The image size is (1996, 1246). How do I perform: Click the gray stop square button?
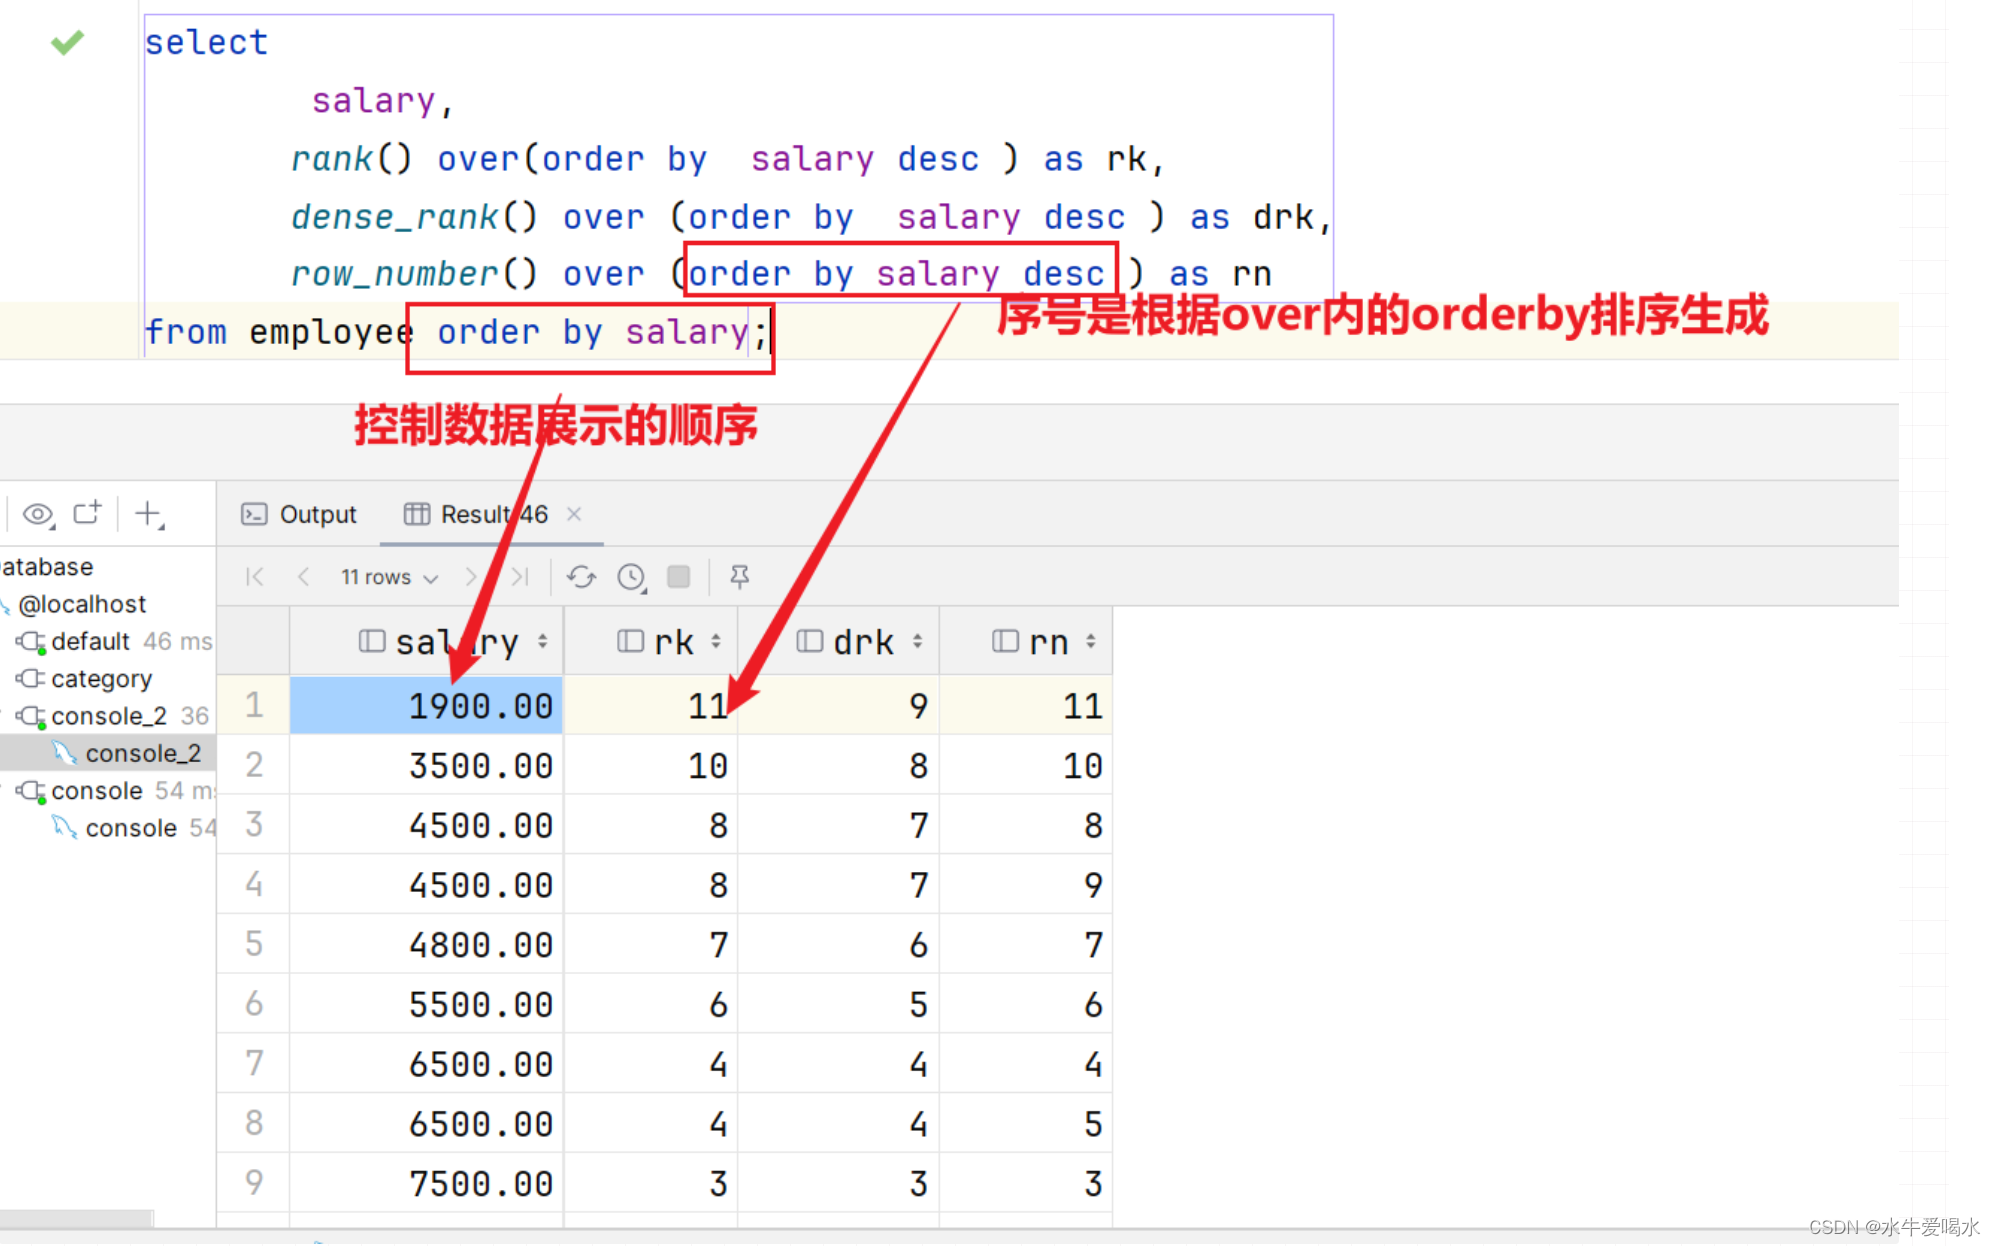(x=678, y=577)
